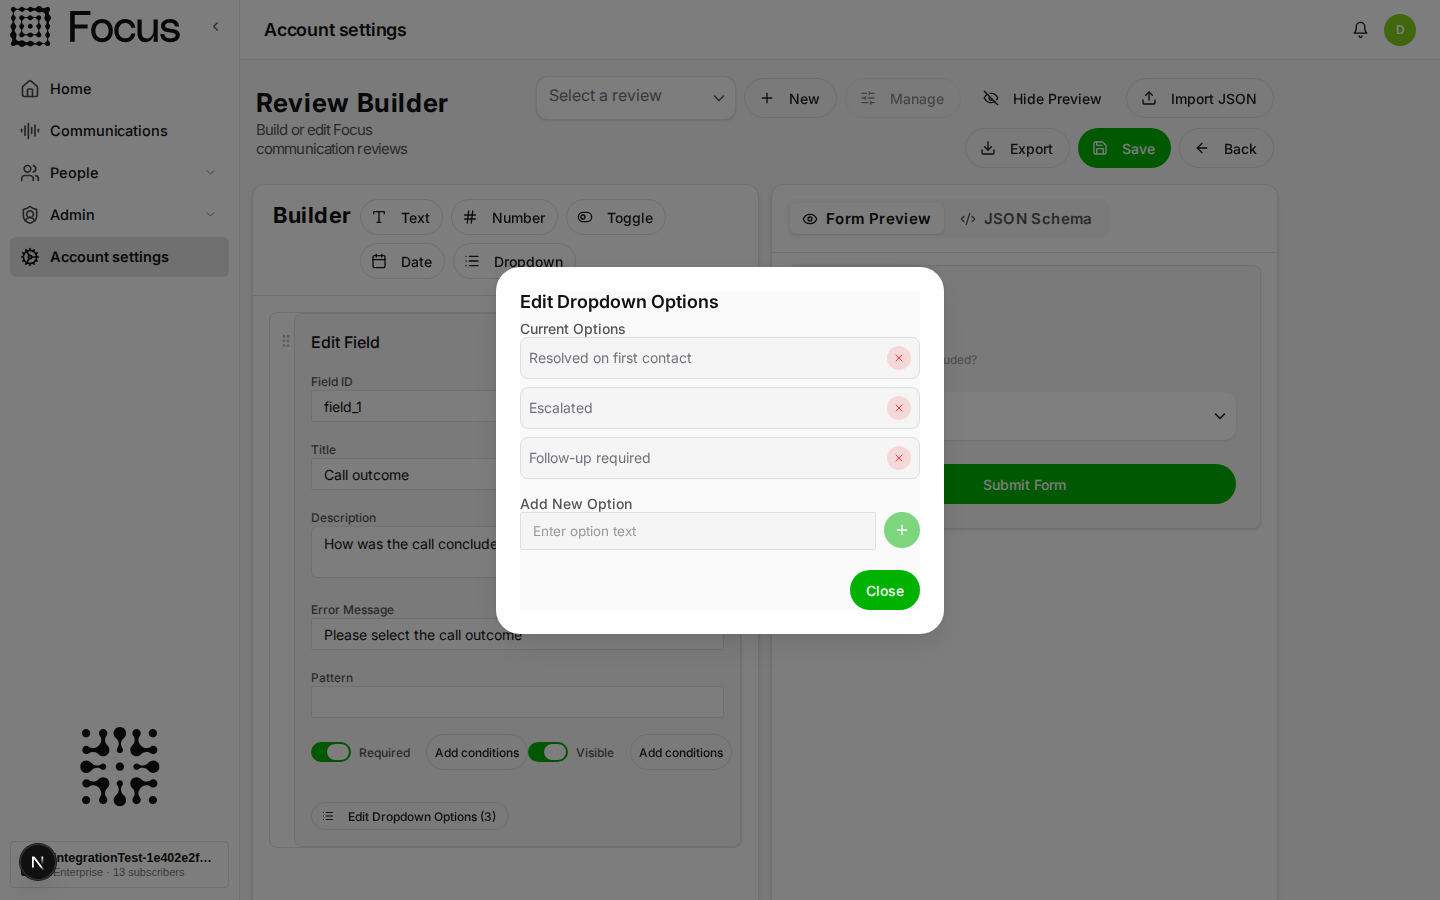This screenshot has width=1440, height=900.
Task: Export the review
Action: point(1017,148)
